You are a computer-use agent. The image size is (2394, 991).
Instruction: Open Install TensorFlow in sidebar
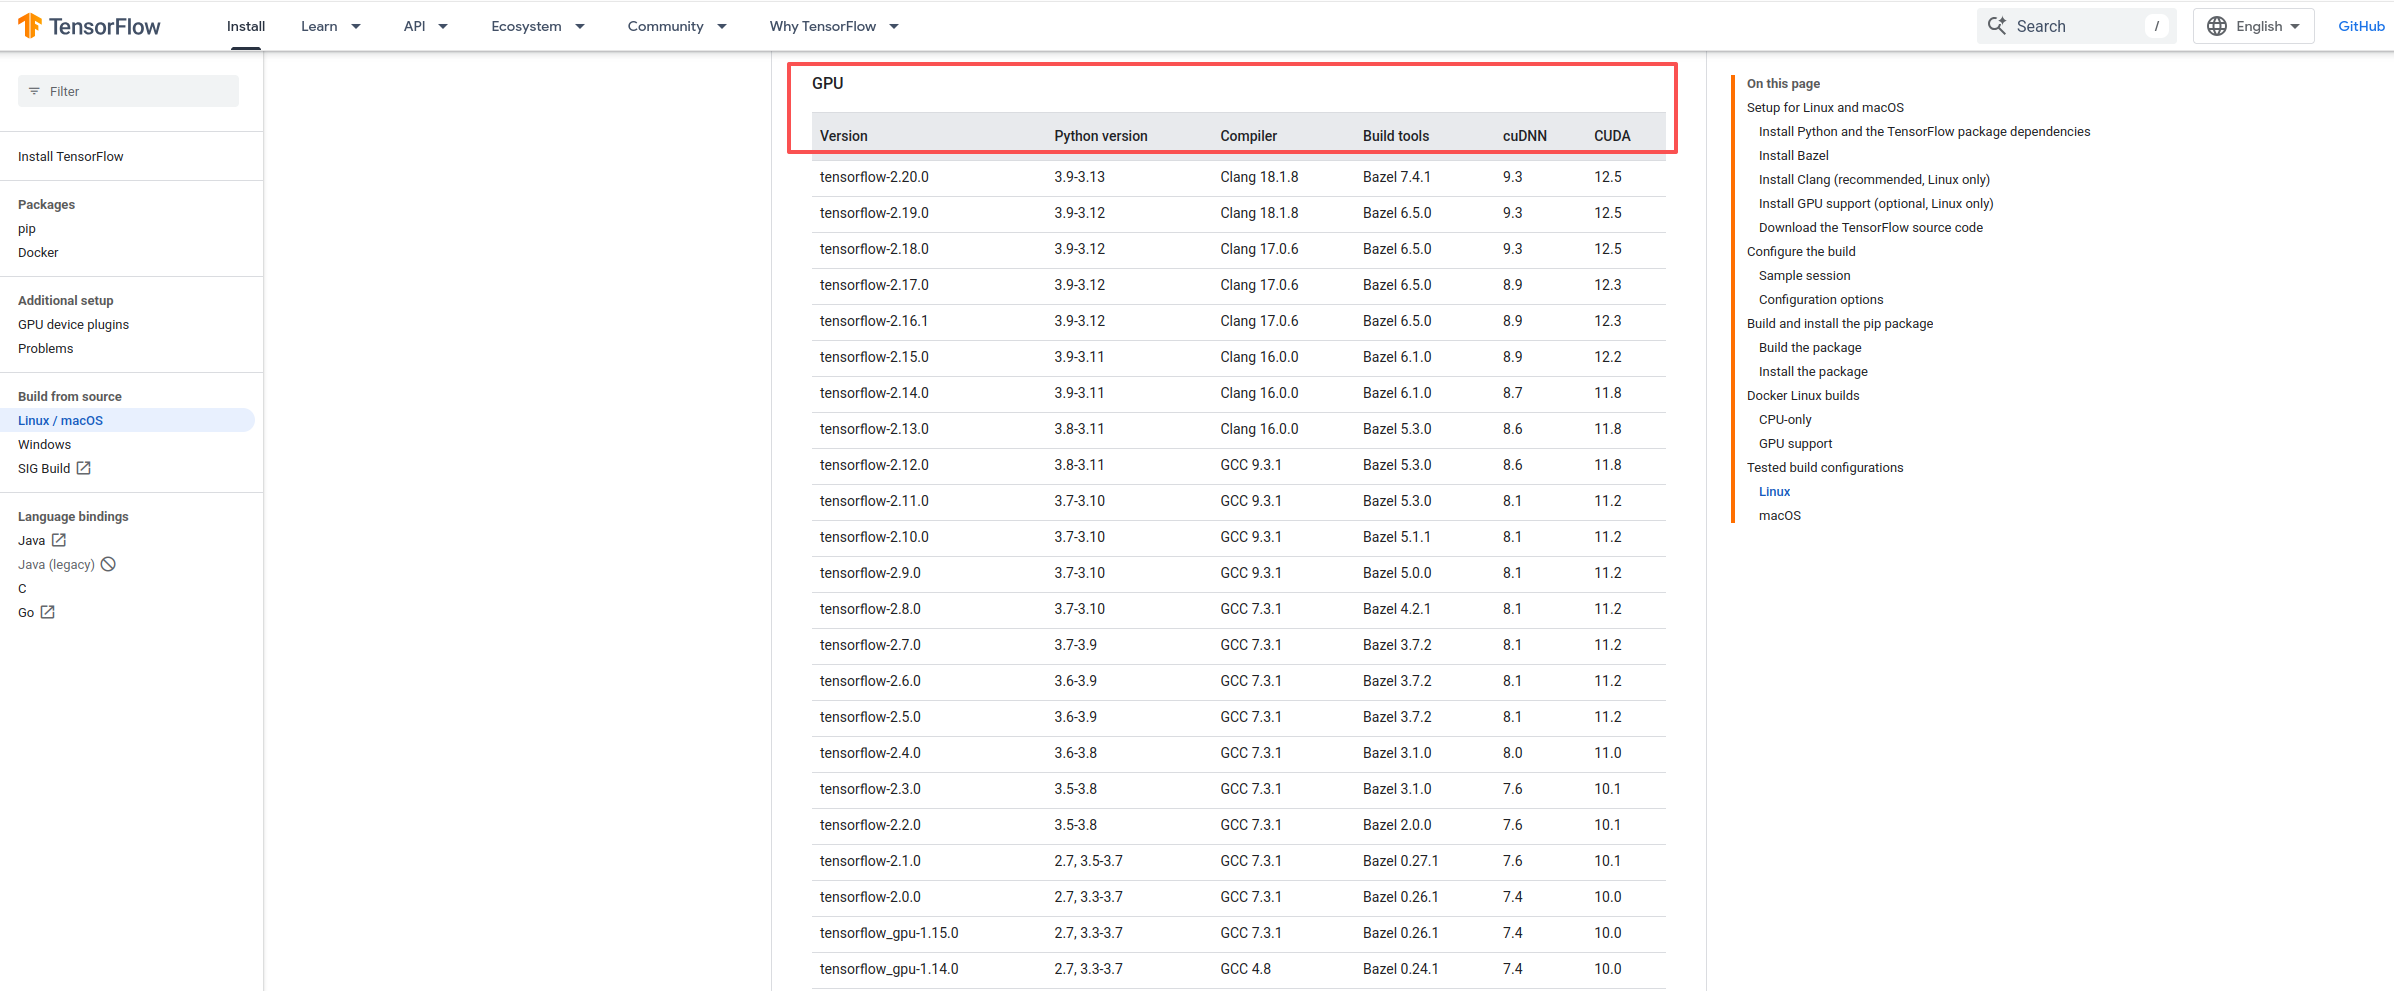tap(71, 156)
